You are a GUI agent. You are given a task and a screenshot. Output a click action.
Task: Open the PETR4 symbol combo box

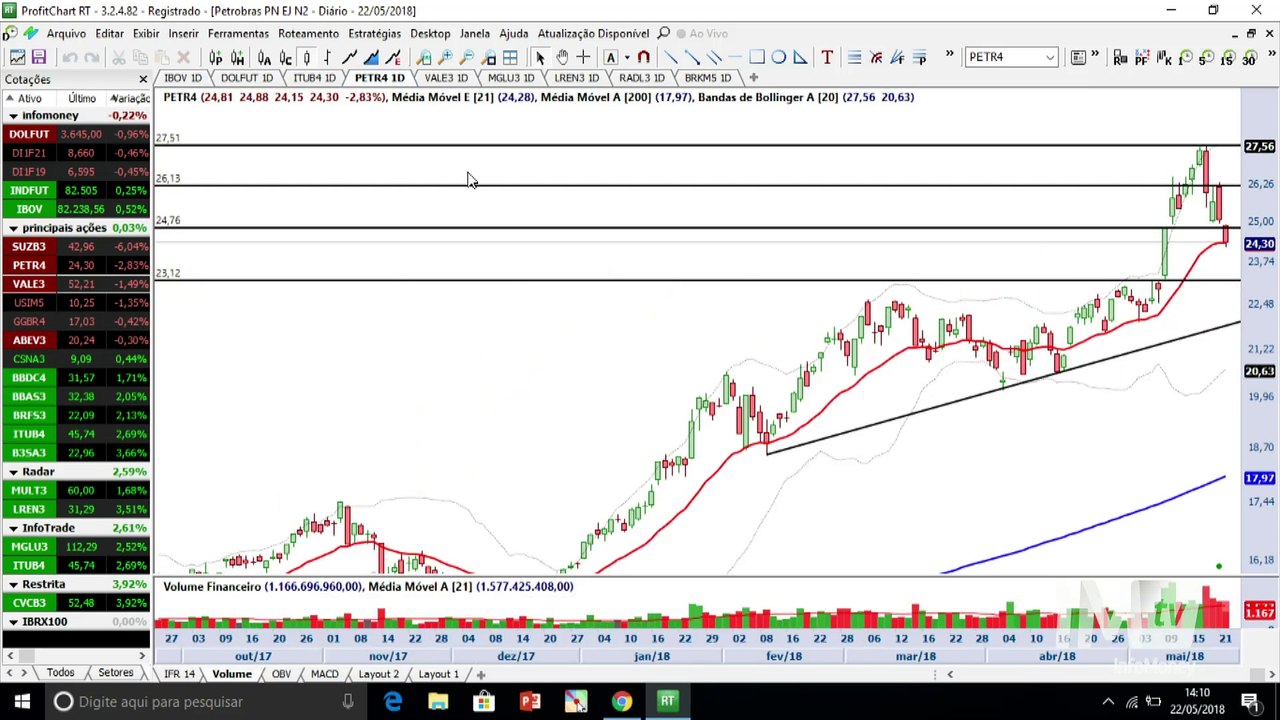click(1011, 57)
